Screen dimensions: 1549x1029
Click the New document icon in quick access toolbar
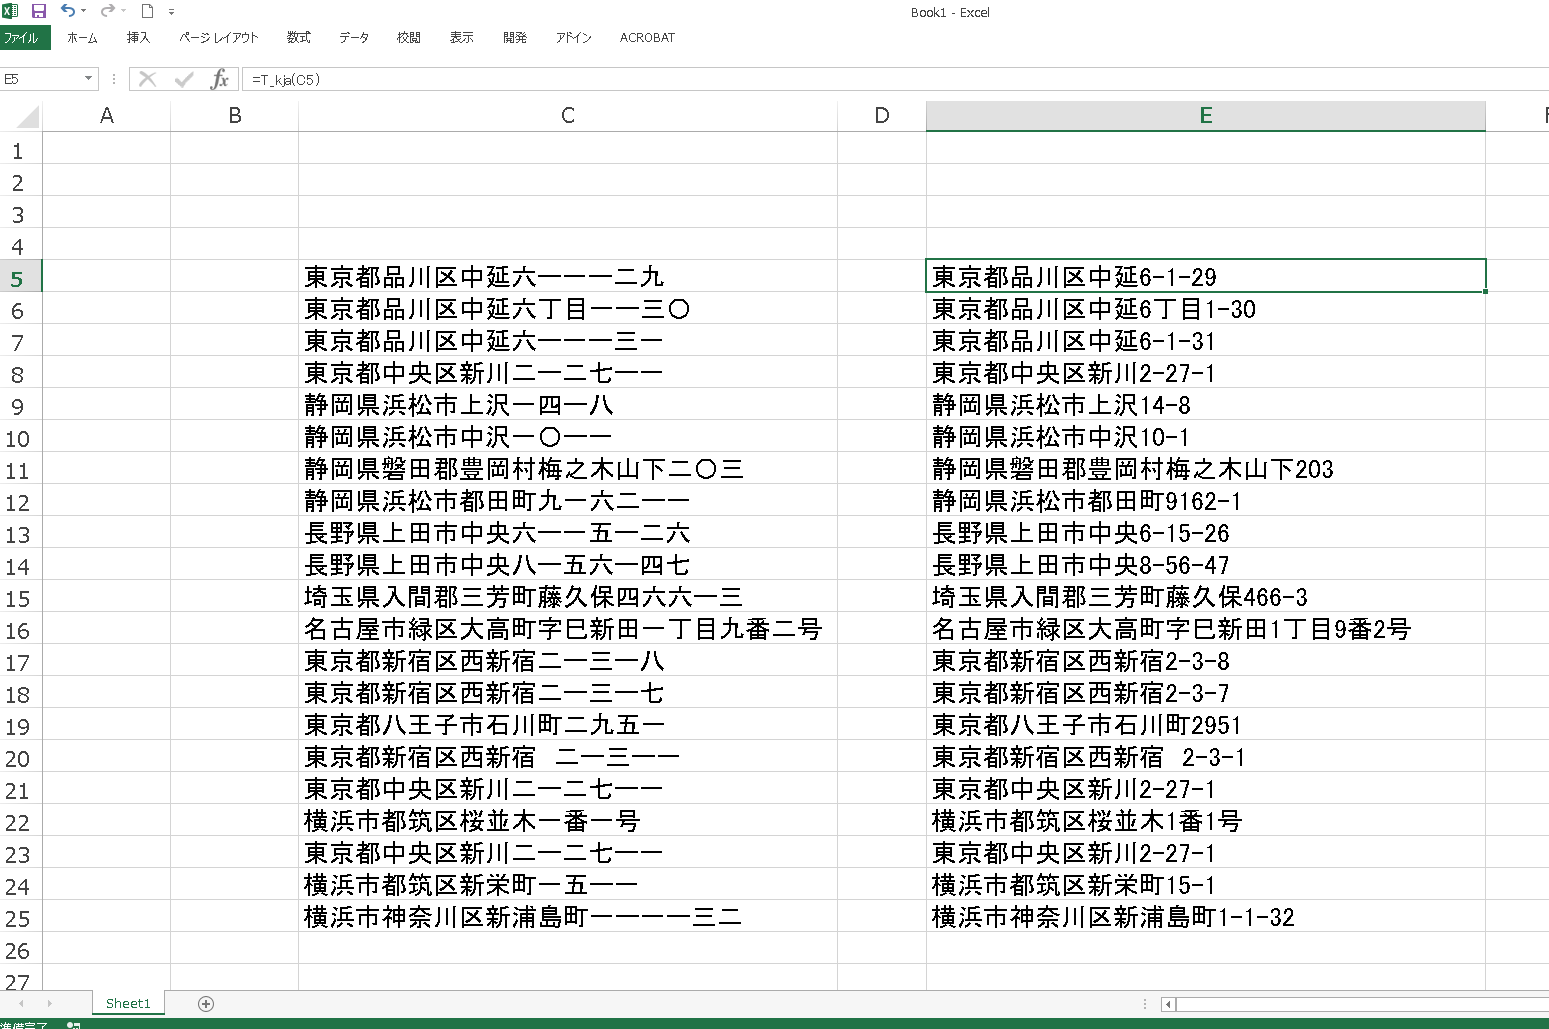147,11
